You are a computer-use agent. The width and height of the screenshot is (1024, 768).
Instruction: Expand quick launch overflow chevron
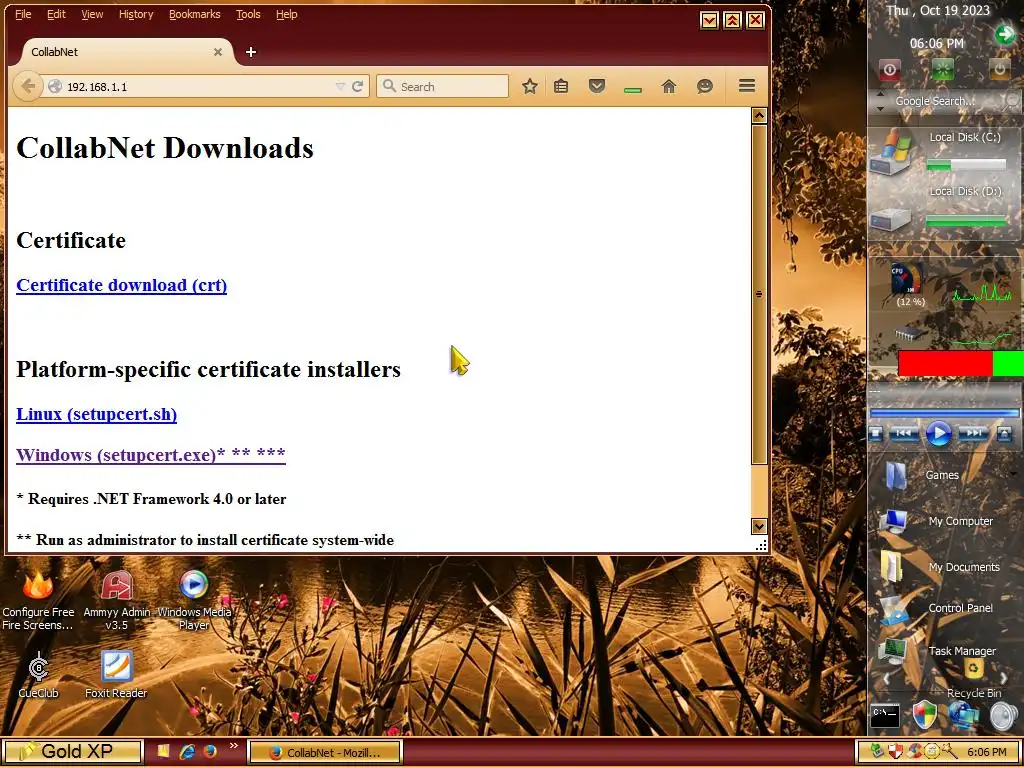[x=233, y=746]
